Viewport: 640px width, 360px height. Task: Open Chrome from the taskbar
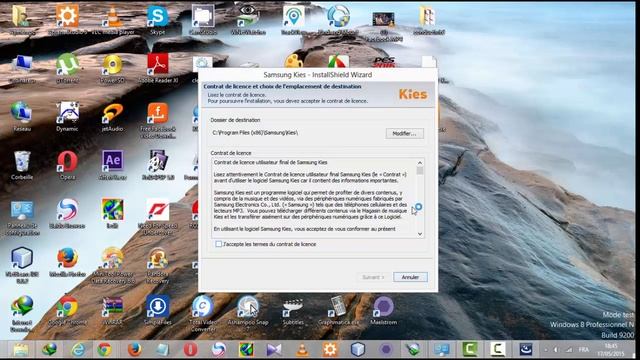point(104,349)
